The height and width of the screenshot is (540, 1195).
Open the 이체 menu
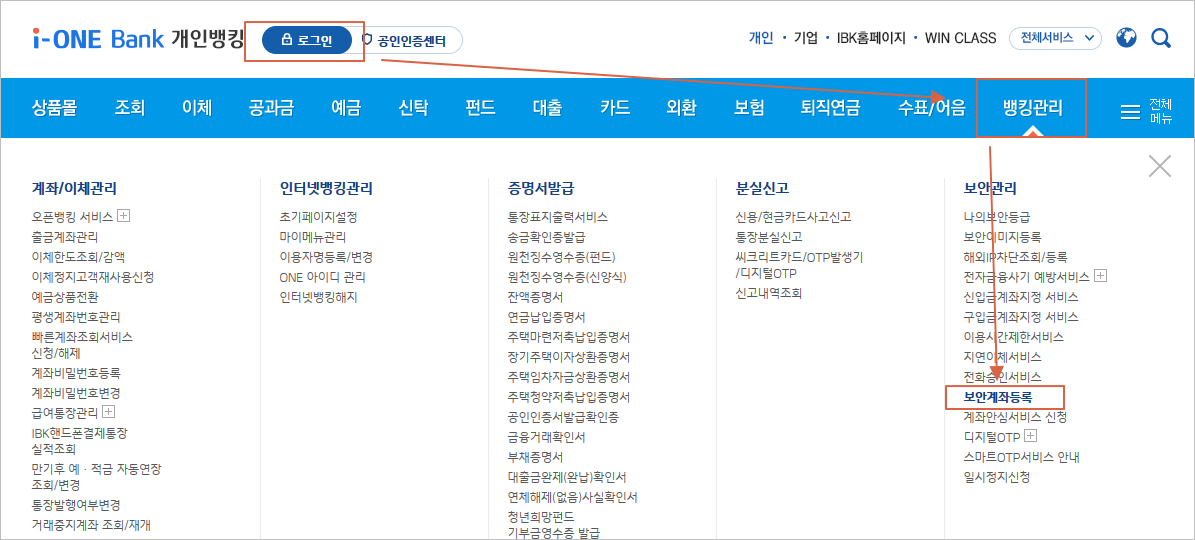197,108
